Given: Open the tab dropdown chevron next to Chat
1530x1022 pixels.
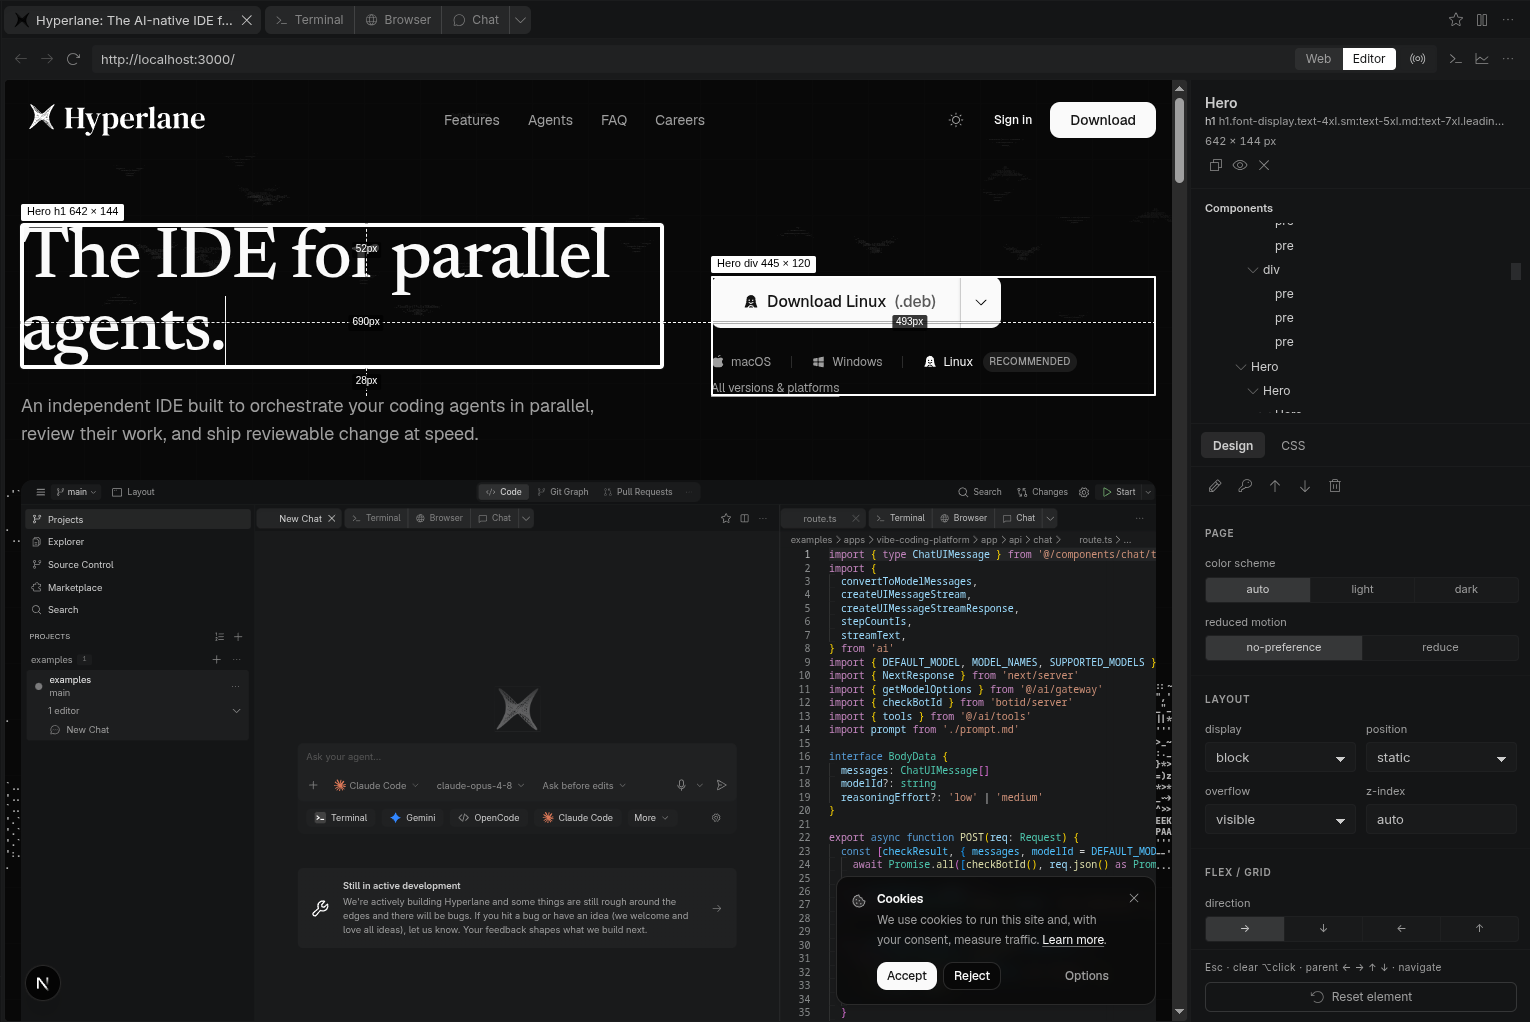Looking at the screenshot, I should coord(520,20).
